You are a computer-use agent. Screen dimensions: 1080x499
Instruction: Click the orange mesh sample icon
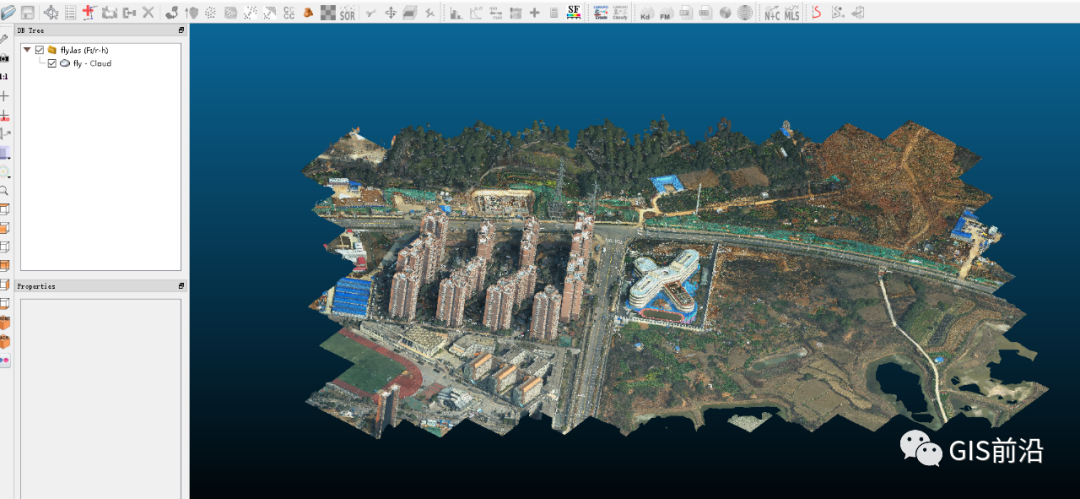(x=308, y=12)
